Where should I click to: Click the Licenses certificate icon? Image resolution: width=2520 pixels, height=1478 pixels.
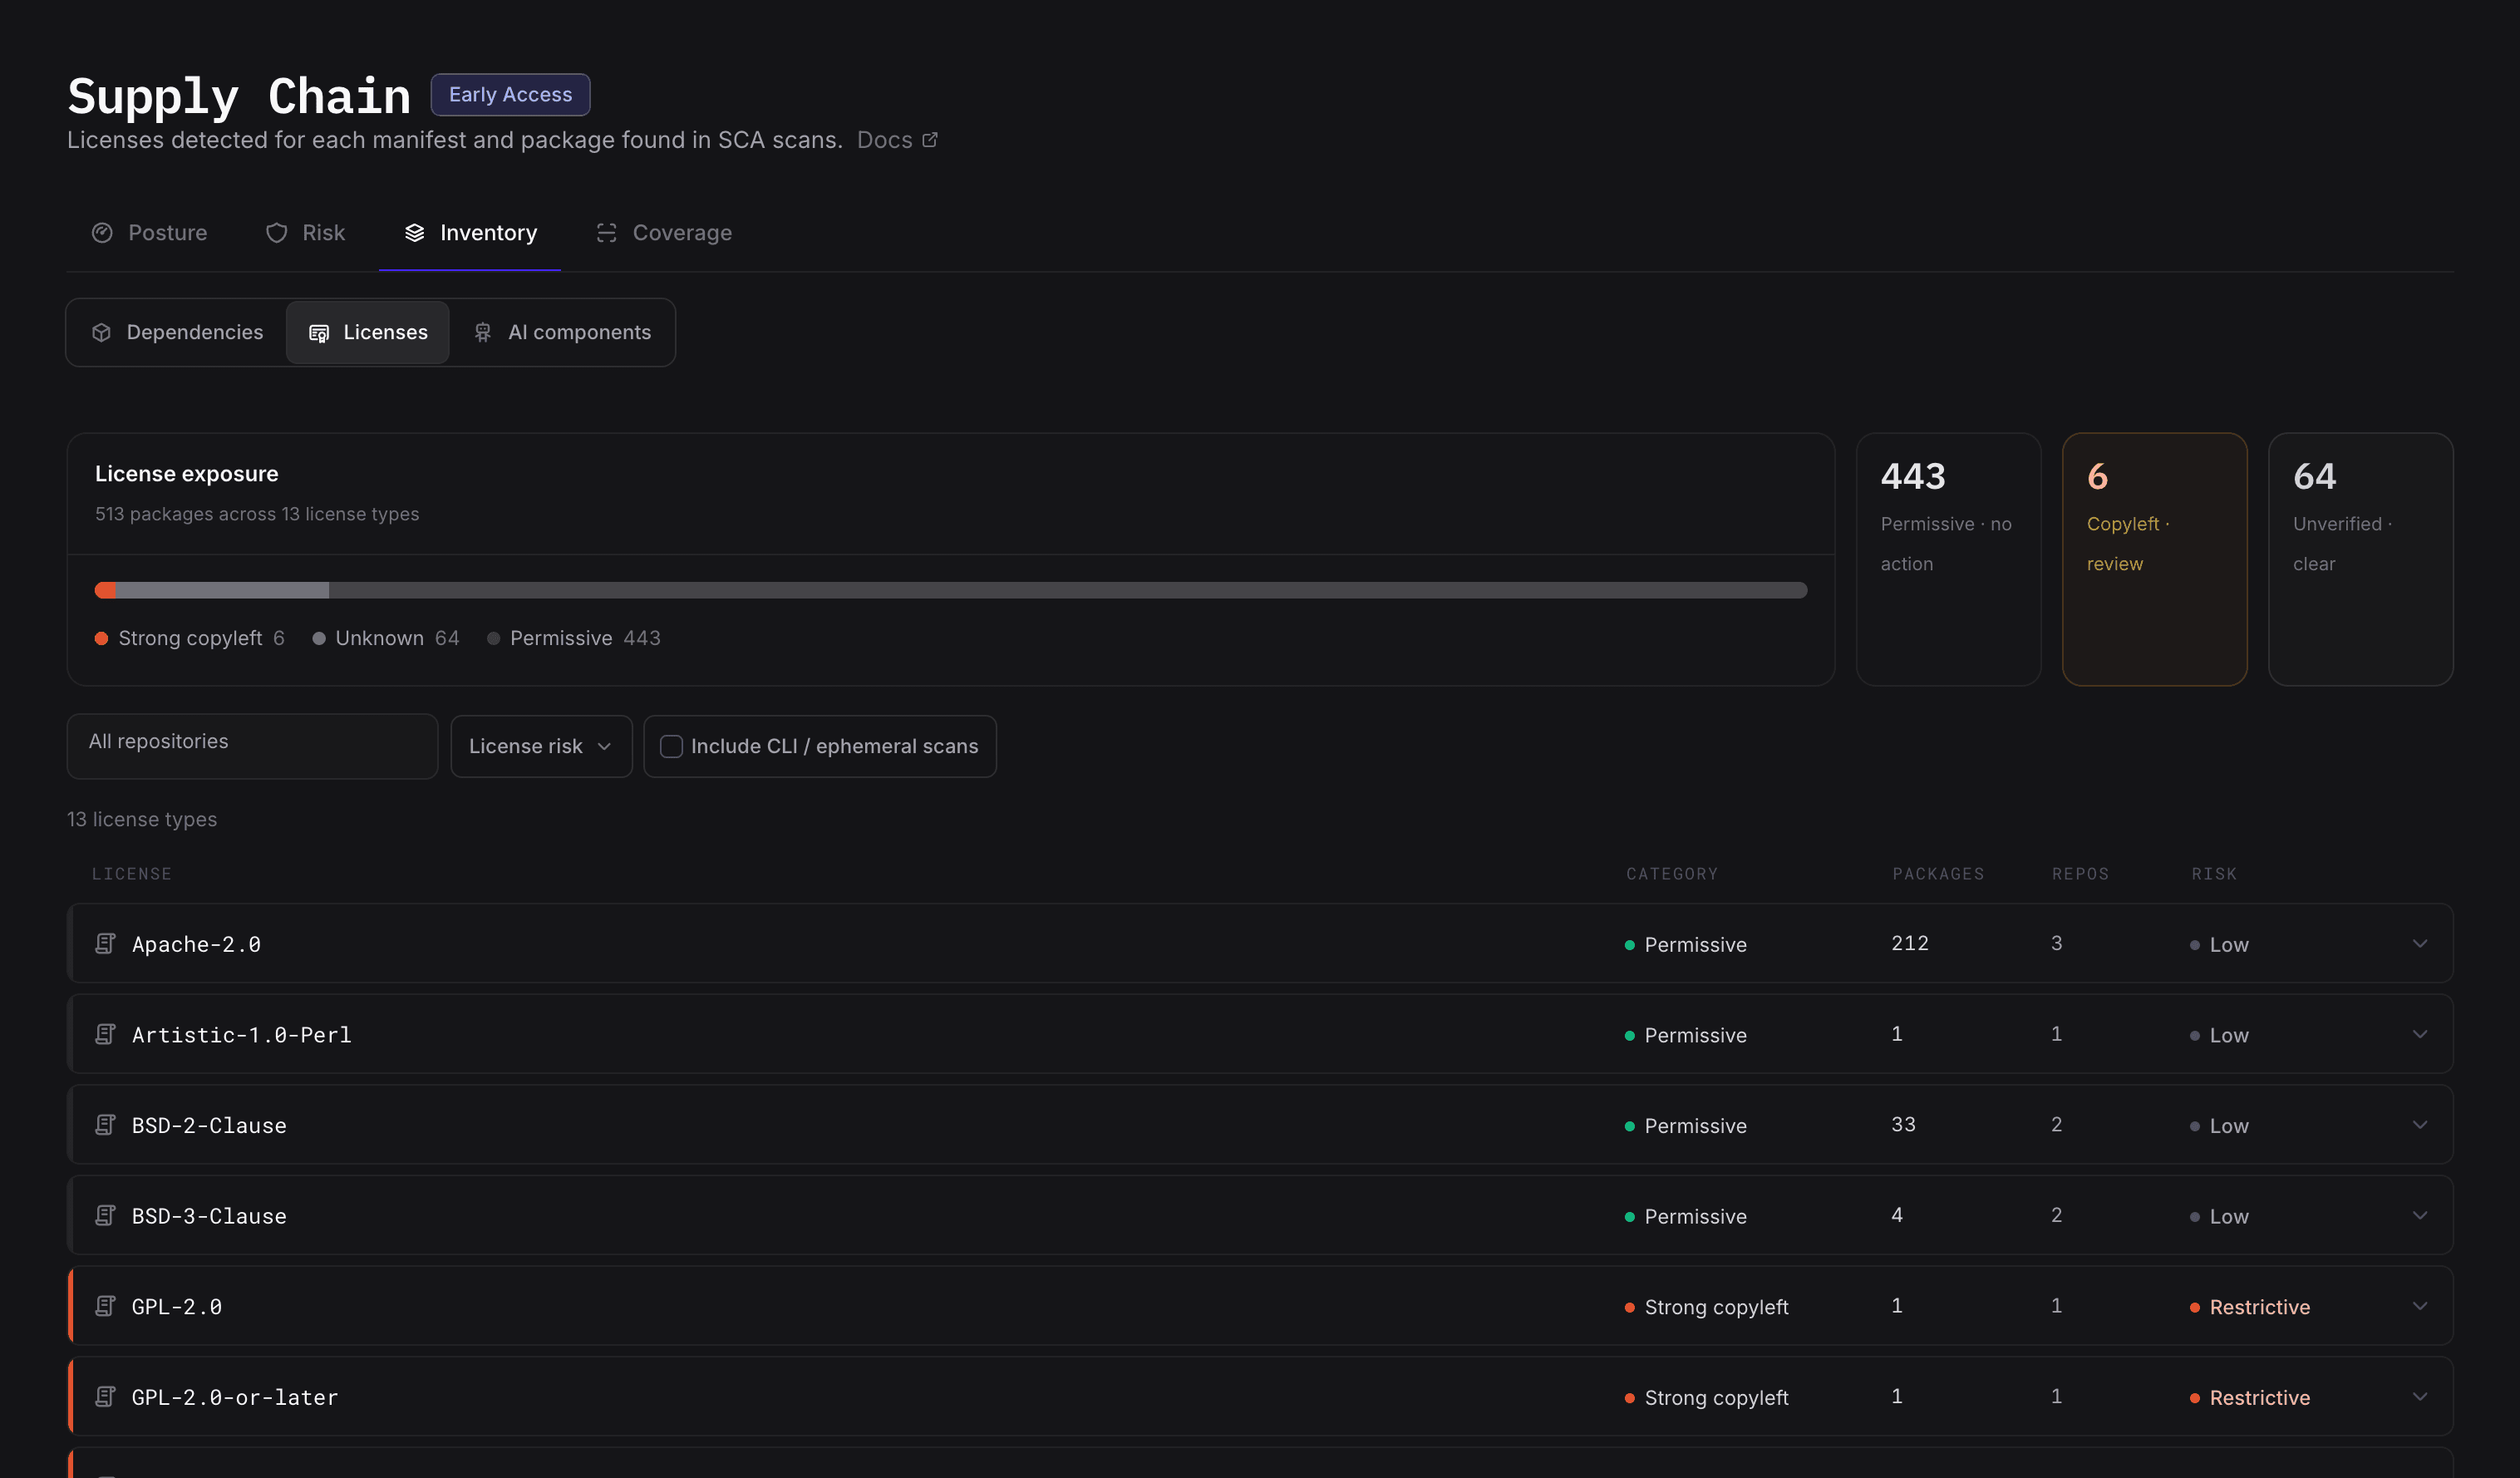pyautogui.click(x=319, y=333)
